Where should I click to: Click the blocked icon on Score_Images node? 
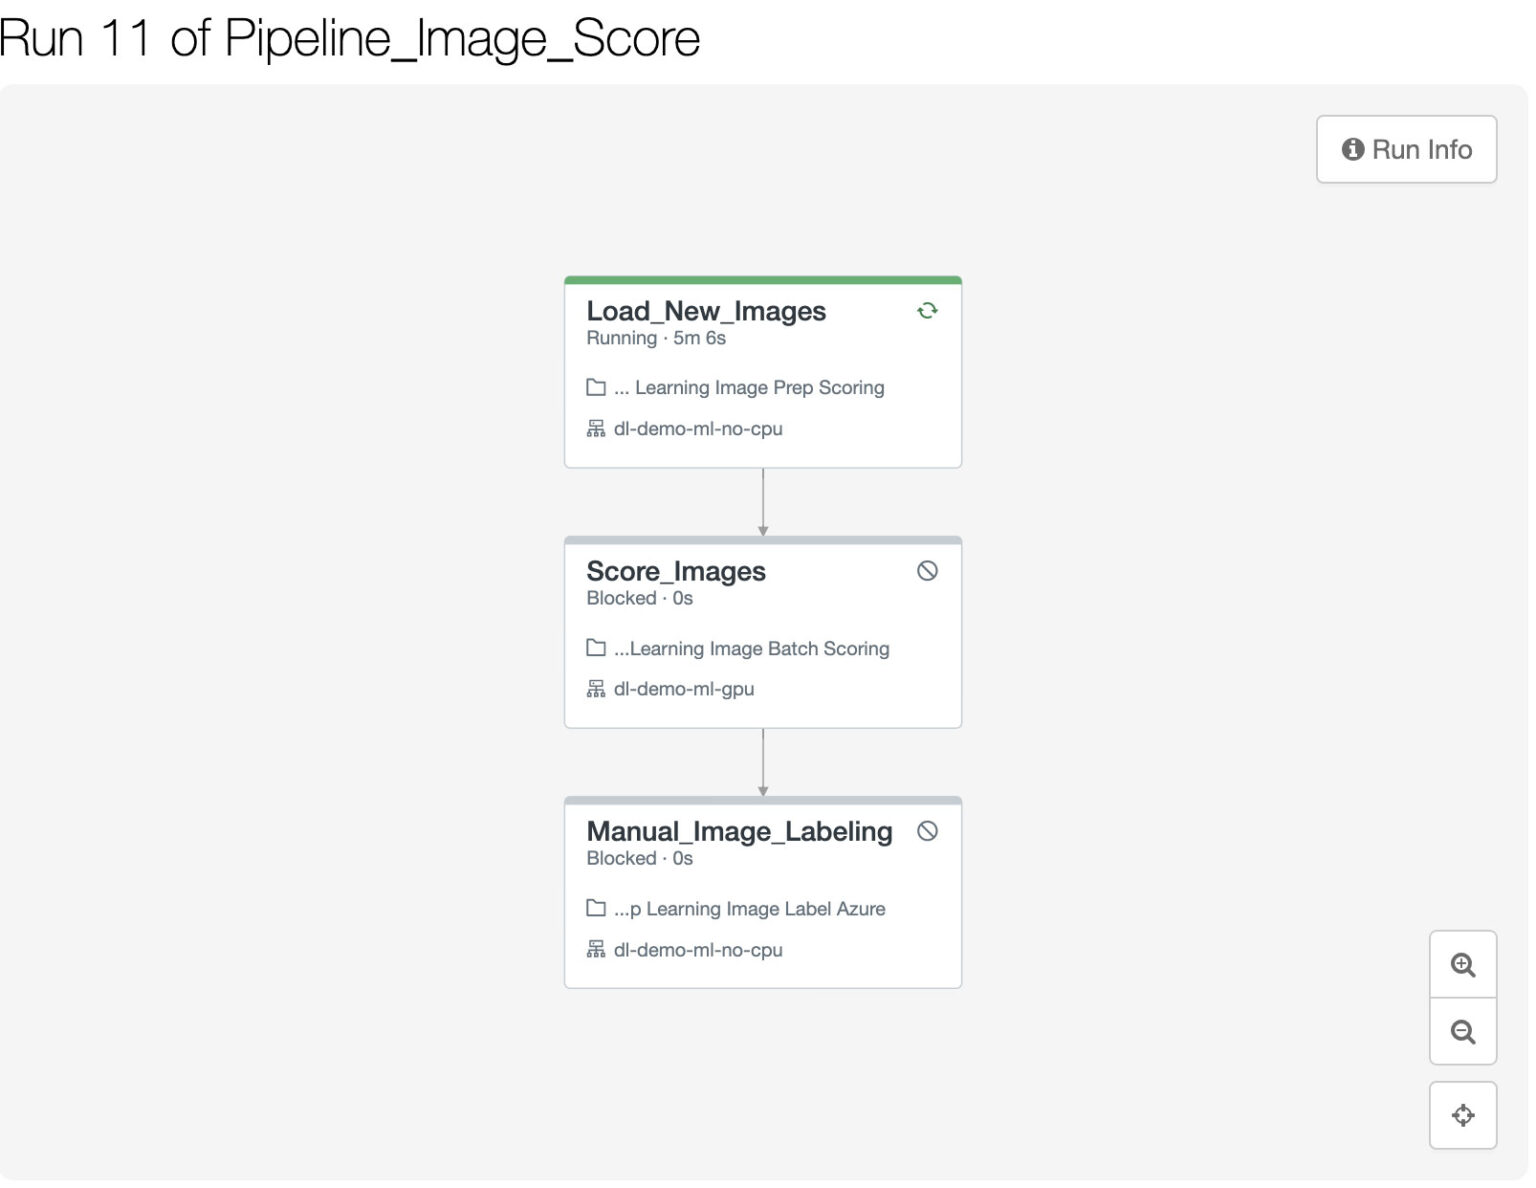pyautogui.click(x=928, y=571)
